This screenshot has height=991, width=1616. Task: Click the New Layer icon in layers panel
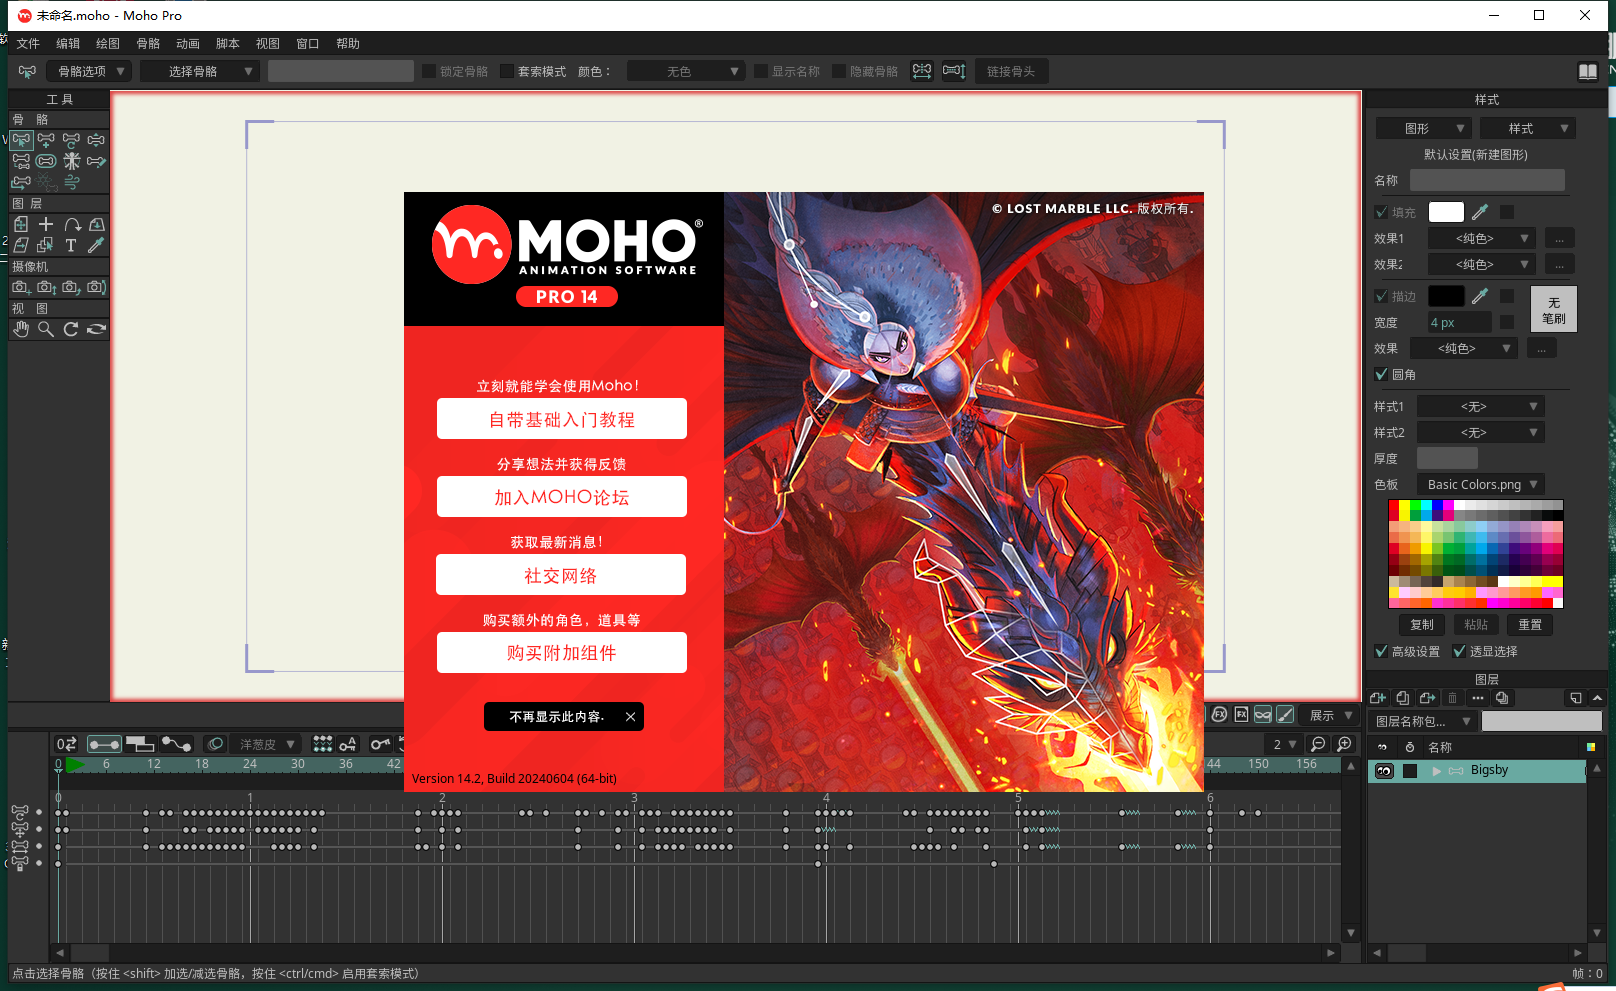(x=1378, y=698)
